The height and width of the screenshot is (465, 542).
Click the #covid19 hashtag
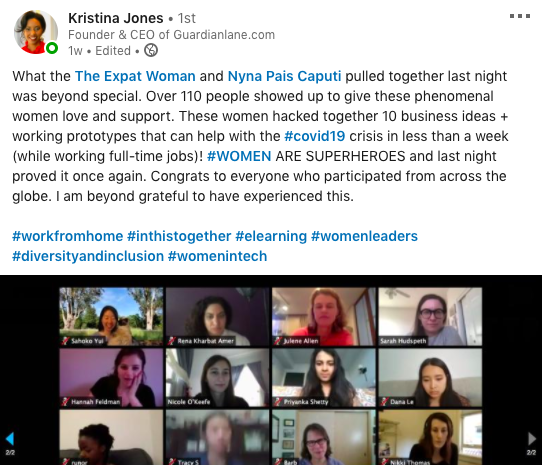click(x=315, y=136)
